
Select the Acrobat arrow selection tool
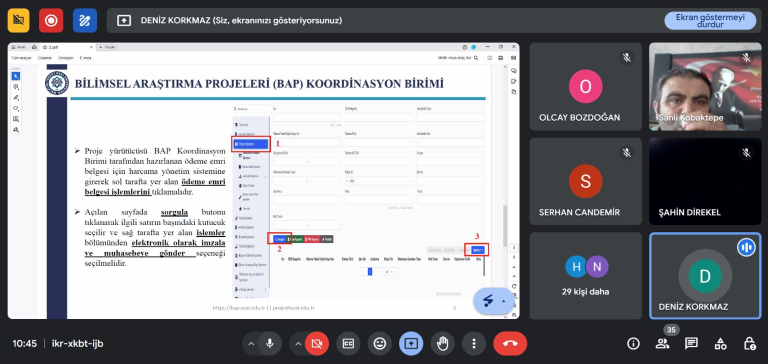coord(16,76)
